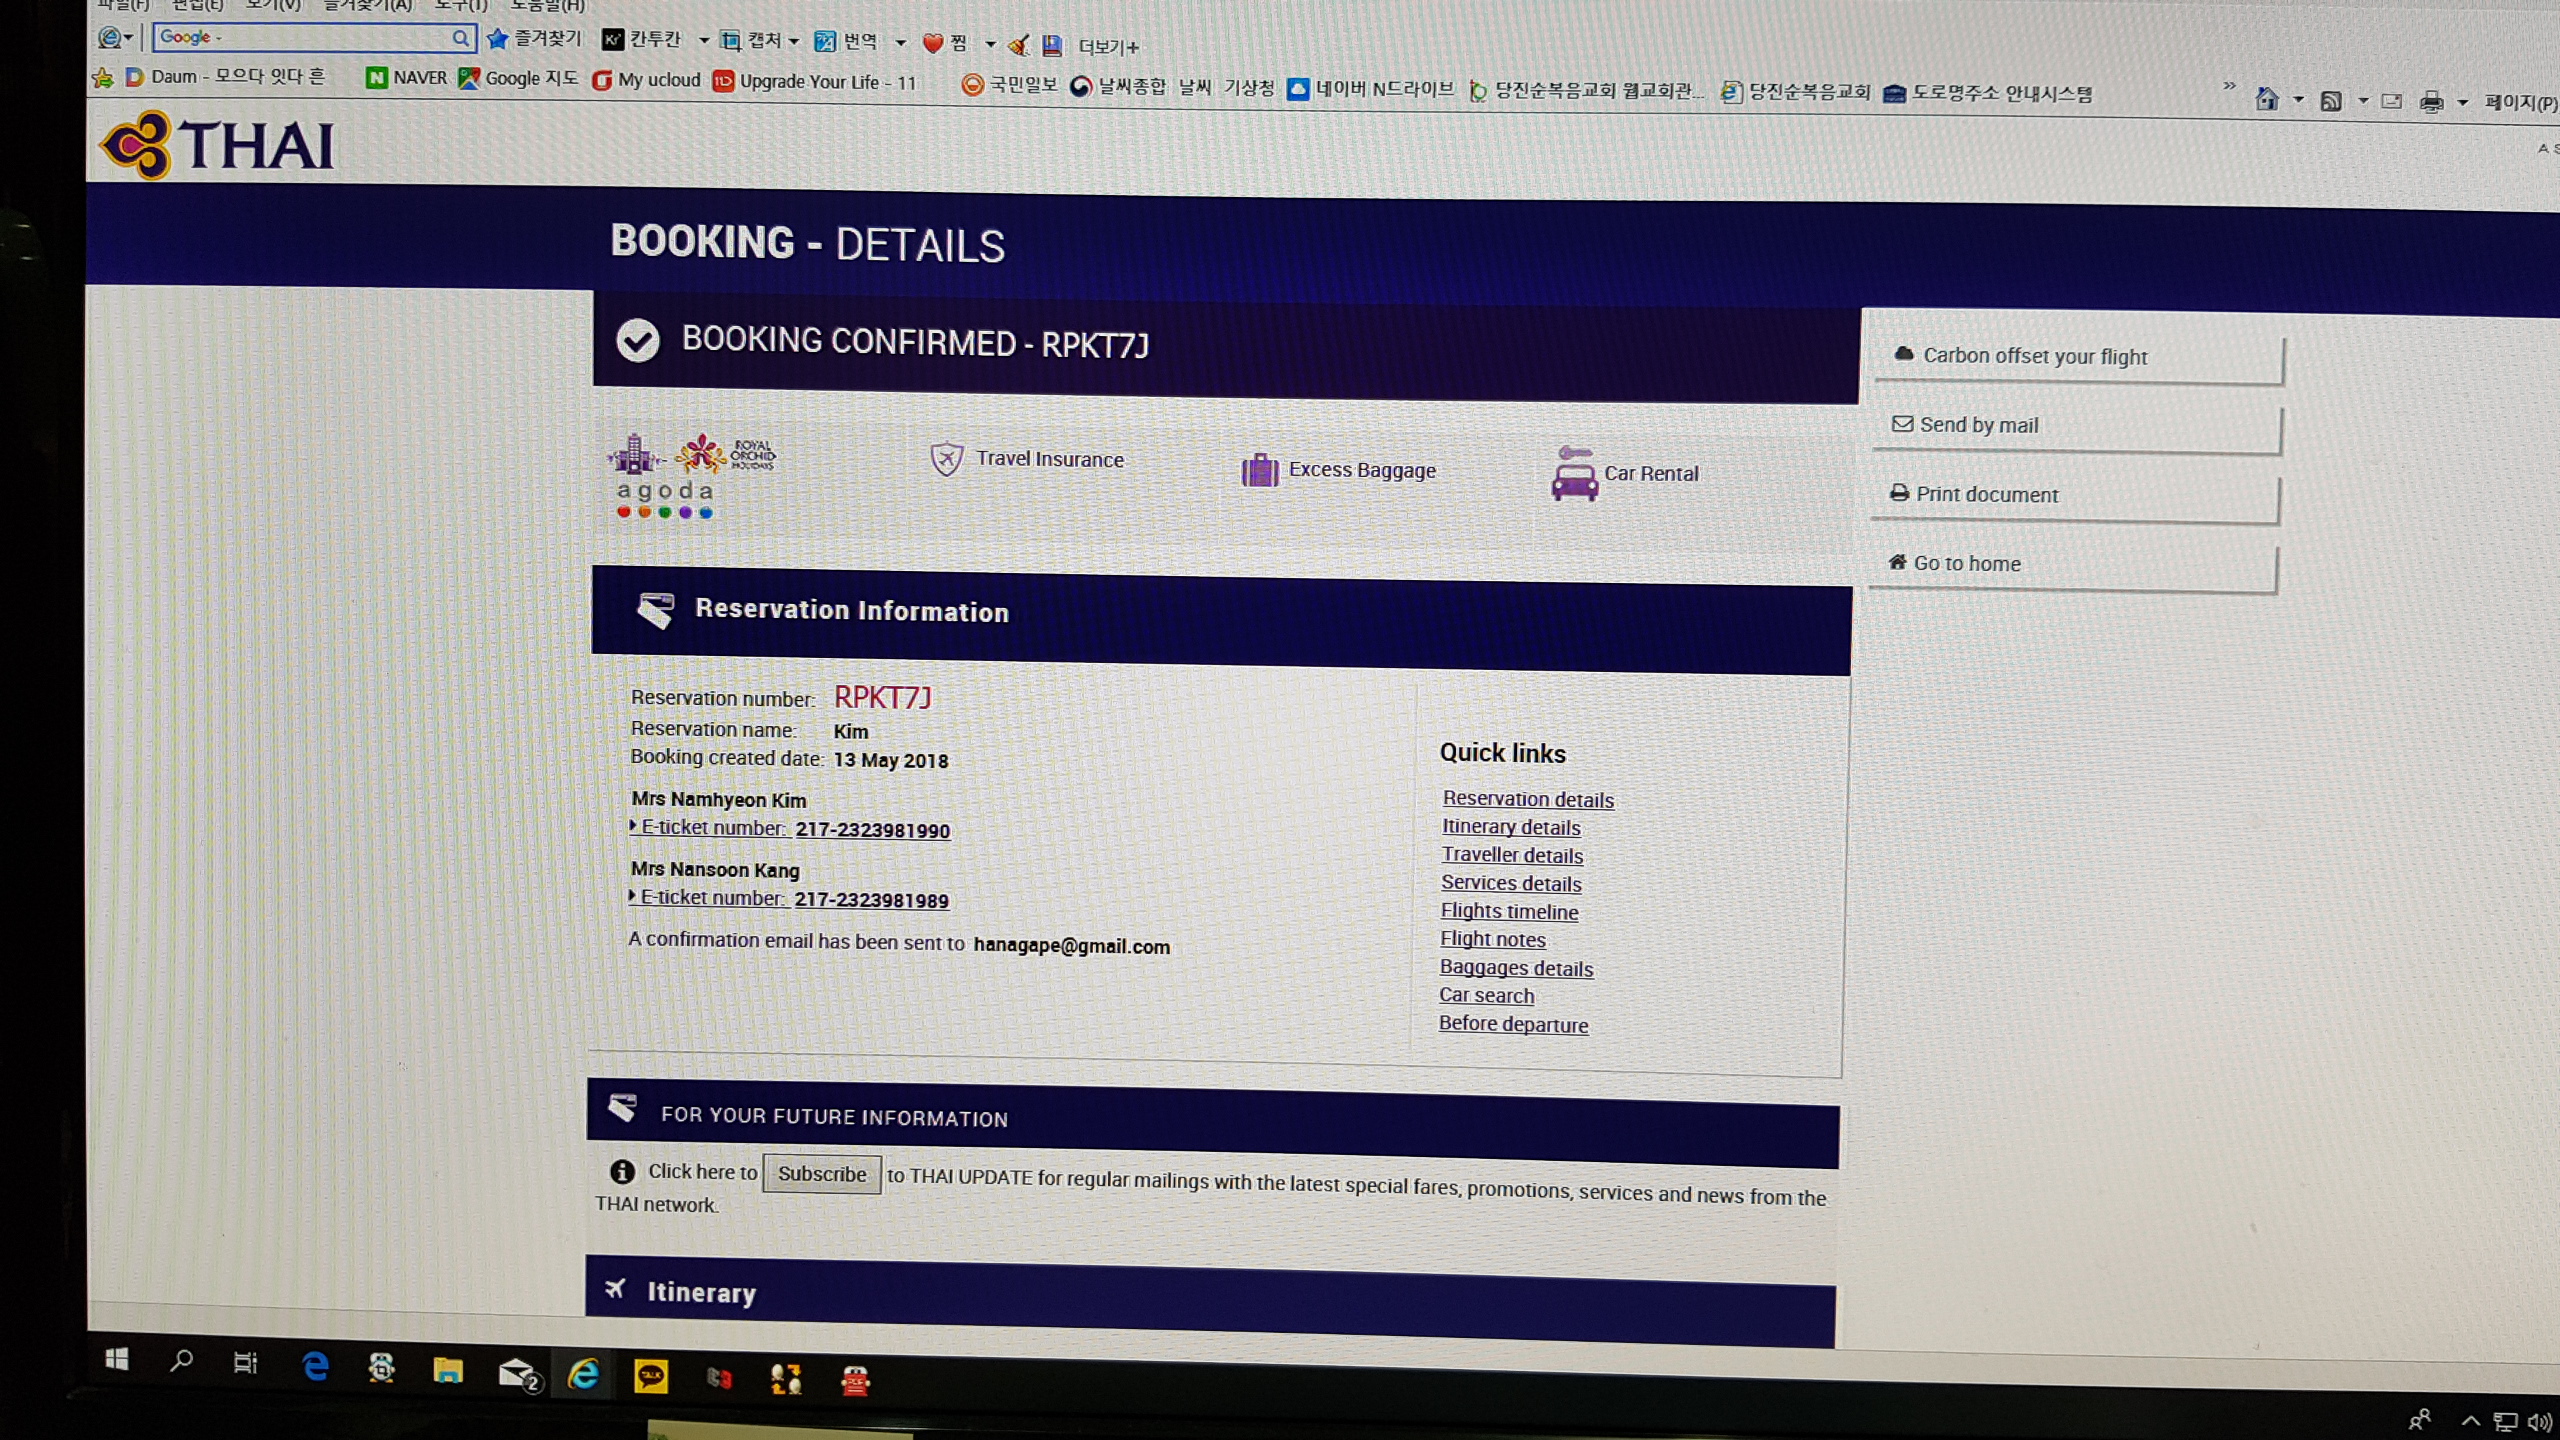The image size is (2560, 1440).
Task: Click the Excess Baggage suitcase icon
Action: pos(1259,469)
